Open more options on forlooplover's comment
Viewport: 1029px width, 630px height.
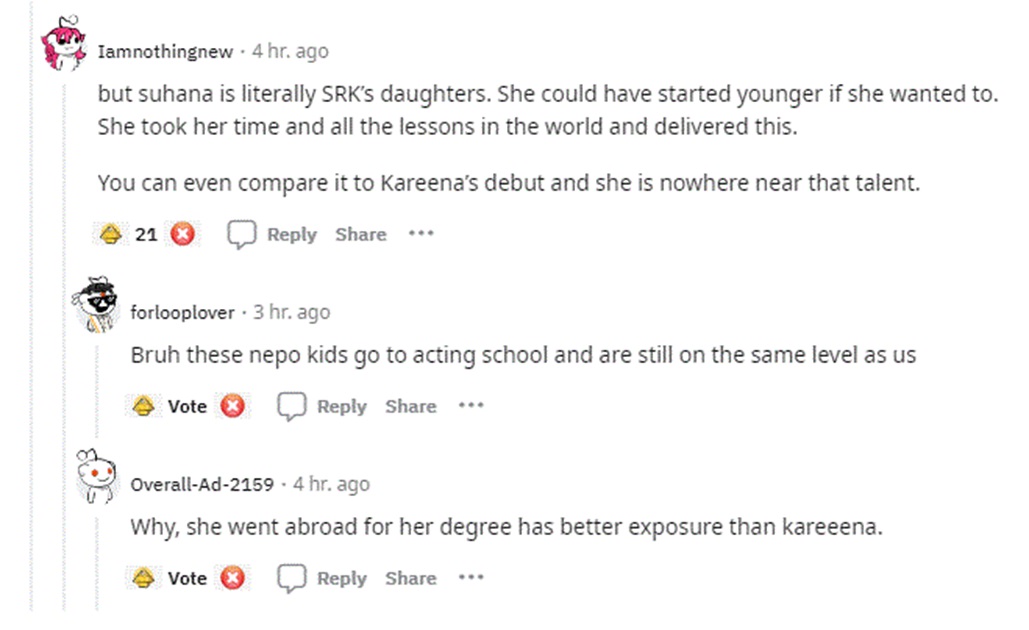point(471,407)
